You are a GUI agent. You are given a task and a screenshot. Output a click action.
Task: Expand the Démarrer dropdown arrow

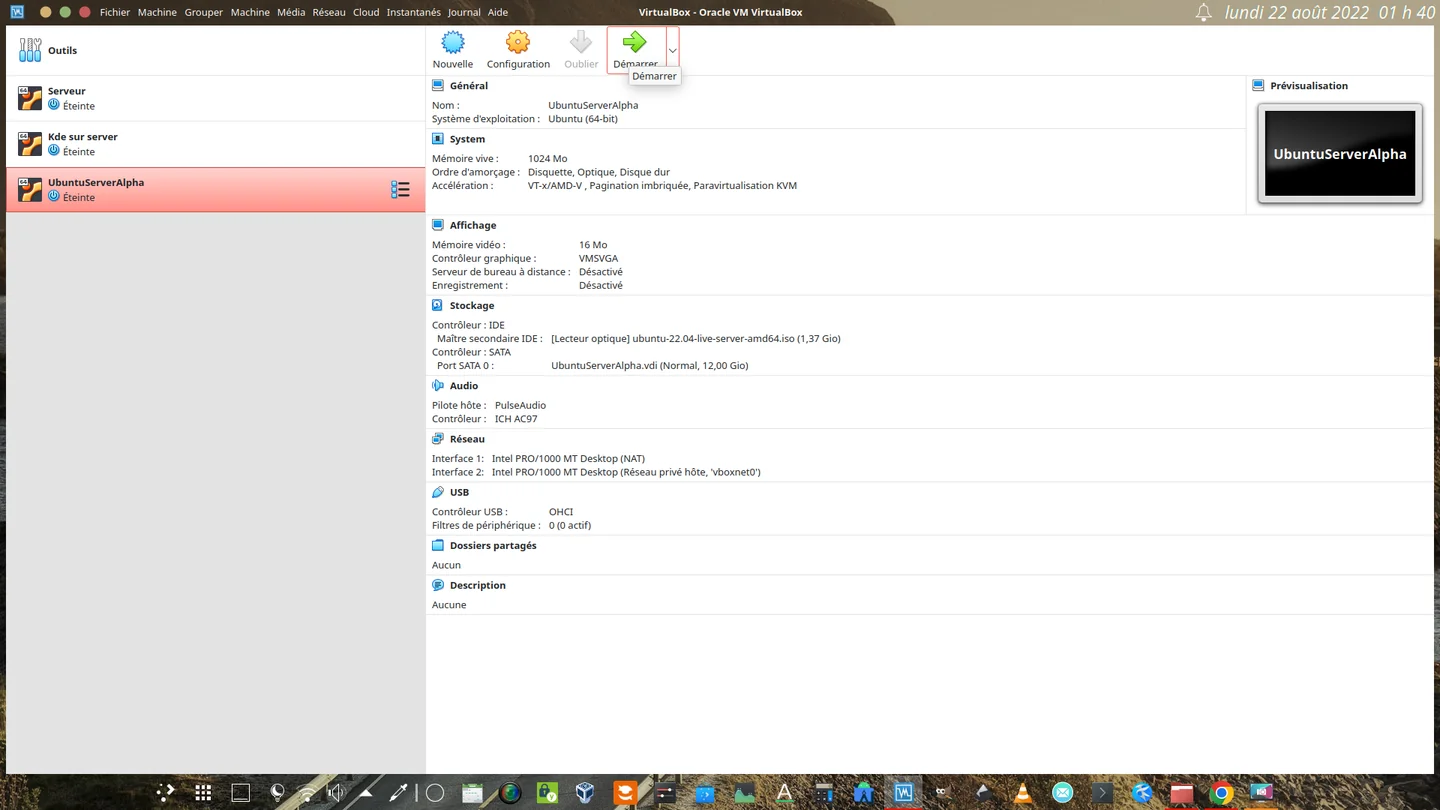click(672, 50)
